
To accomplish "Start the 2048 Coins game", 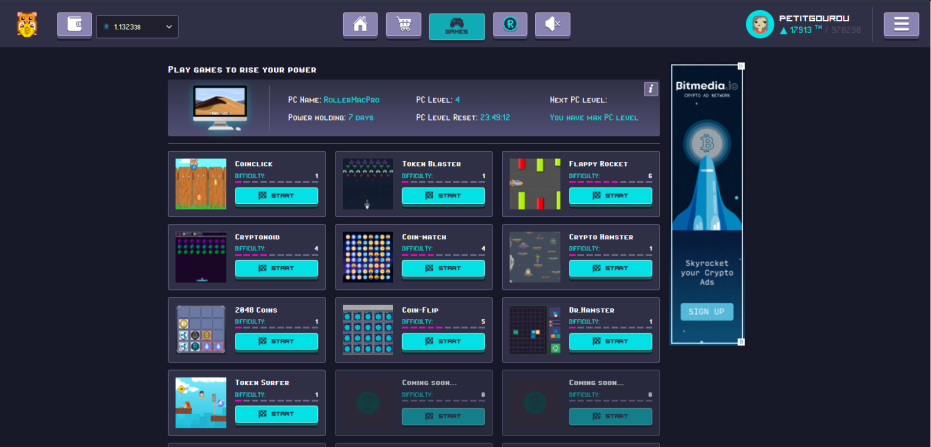I will pyautogui.click(x=276, y=341).
